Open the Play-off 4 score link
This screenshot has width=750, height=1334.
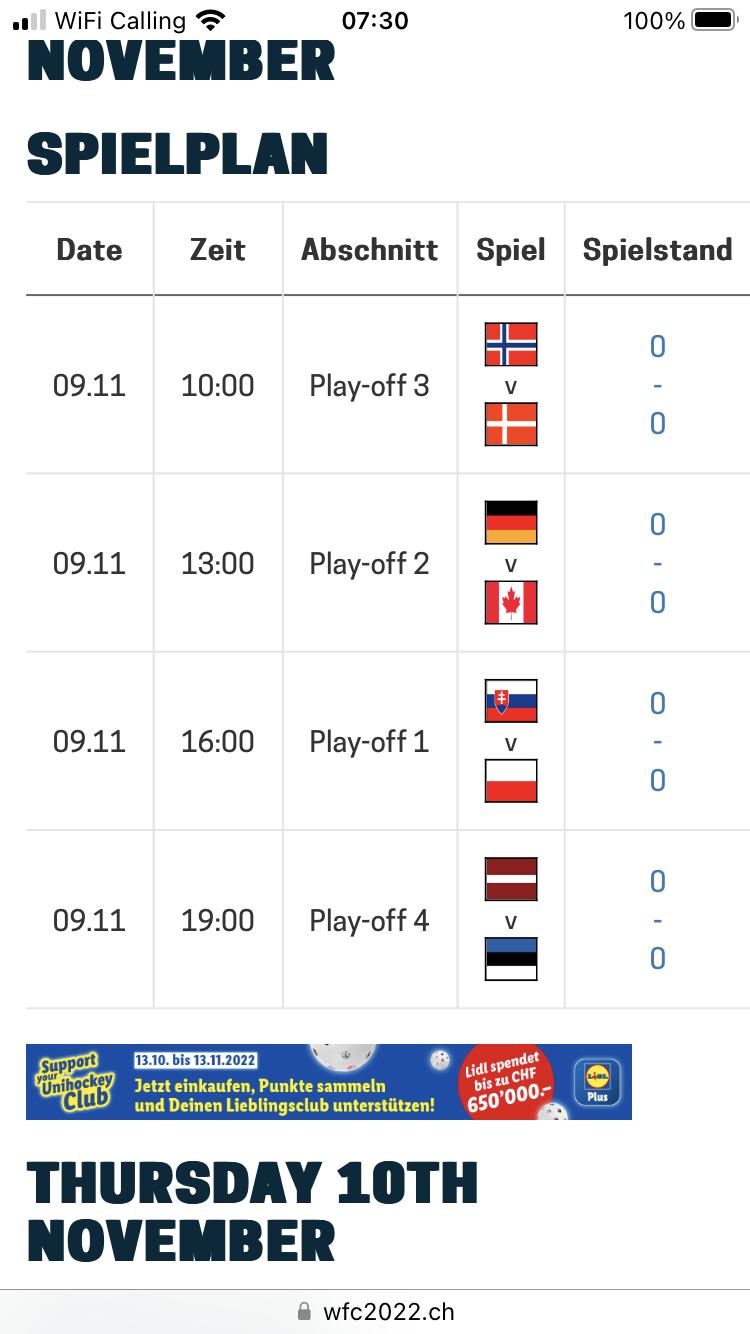click(657, 920)
